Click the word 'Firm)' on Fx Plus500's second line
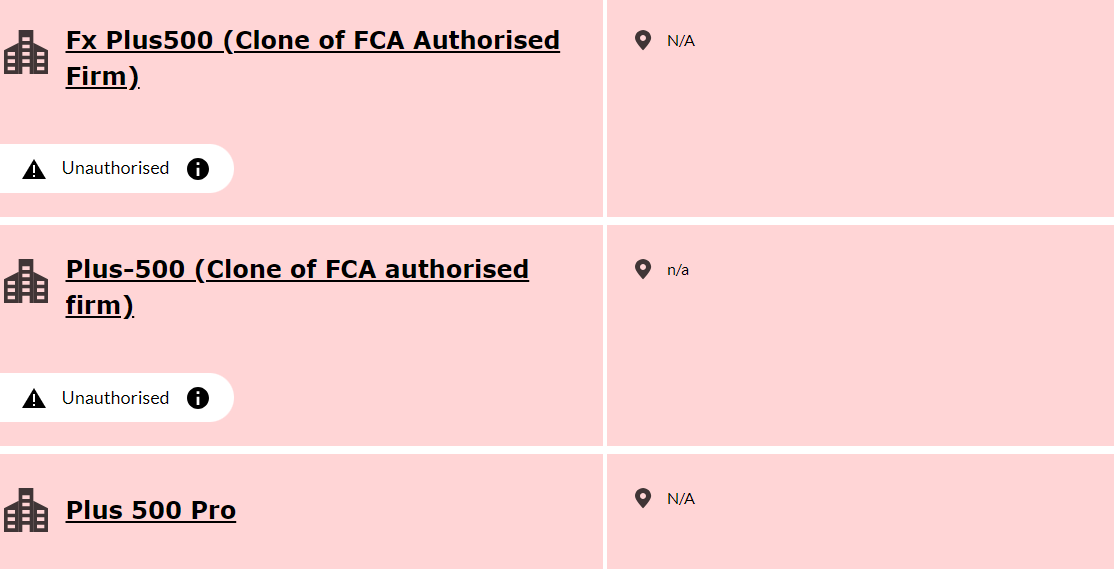The height and width of the screenshot is (569, 1114). [102, 76]
